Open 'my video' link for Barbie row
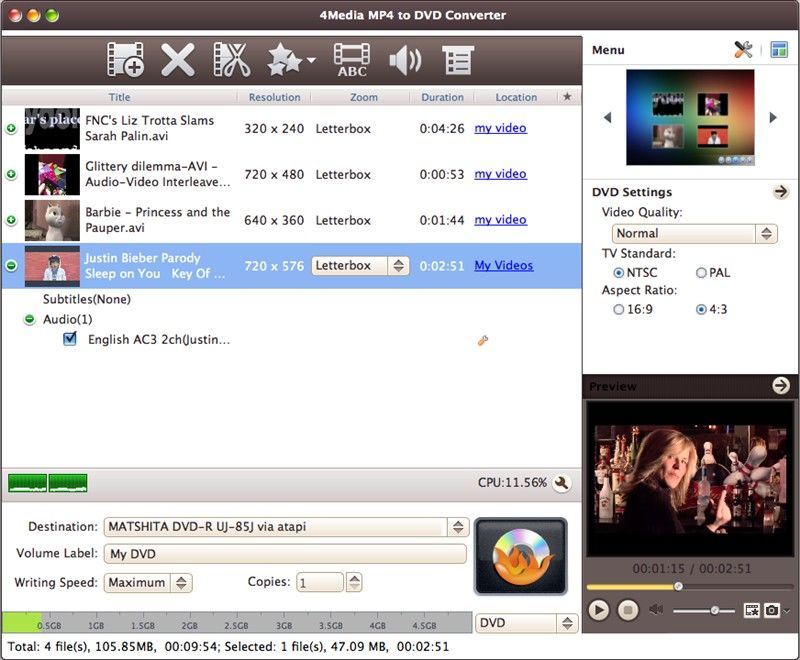The image size is (800, 660). coord(501,220)
